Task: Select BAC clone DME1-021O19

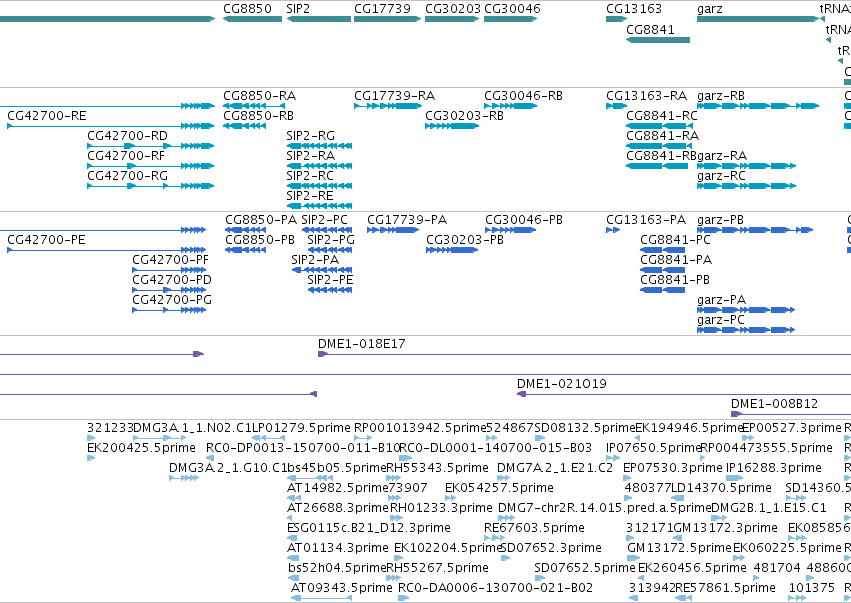Action: click(x=684, y=395)
